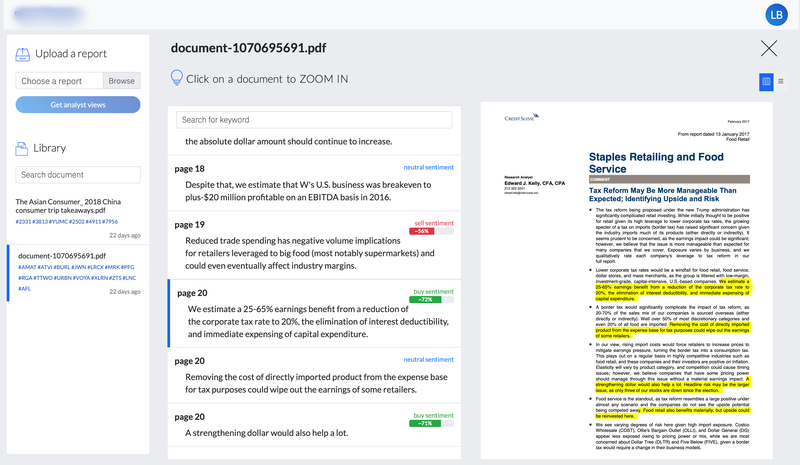Click the #LRCX tag
Screen dimensions: 800x465
tap(96, 267)
